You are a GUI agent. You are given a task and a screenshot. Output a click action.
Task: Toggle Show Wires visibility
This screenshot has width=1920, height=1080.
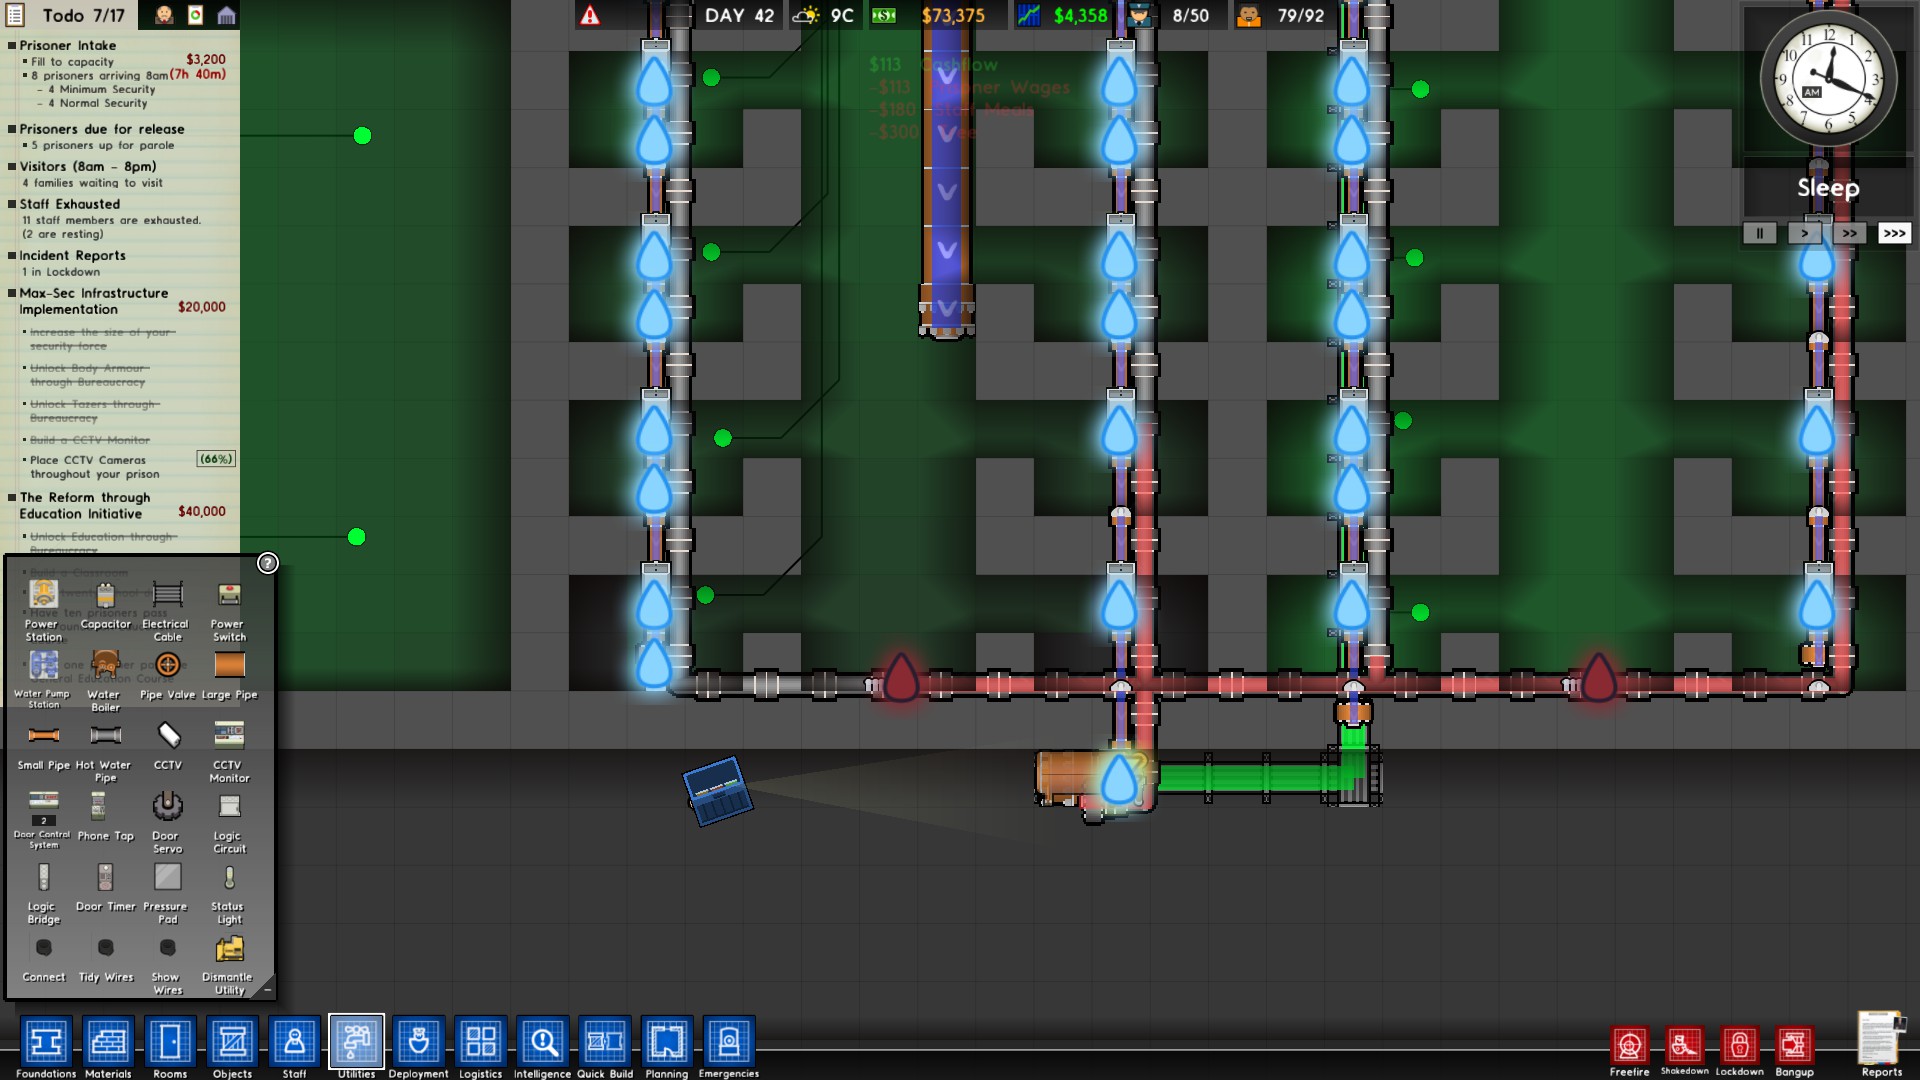[x=166, y=948]
